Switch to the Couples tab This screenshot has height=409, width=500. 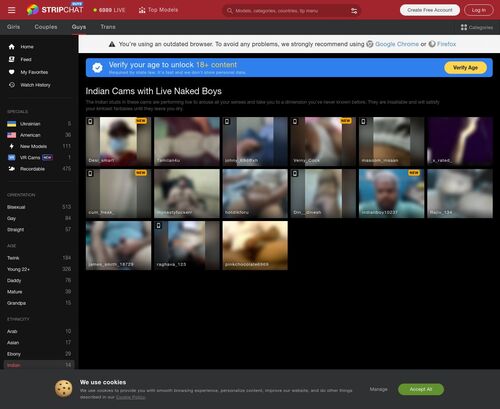coord(46,27)
